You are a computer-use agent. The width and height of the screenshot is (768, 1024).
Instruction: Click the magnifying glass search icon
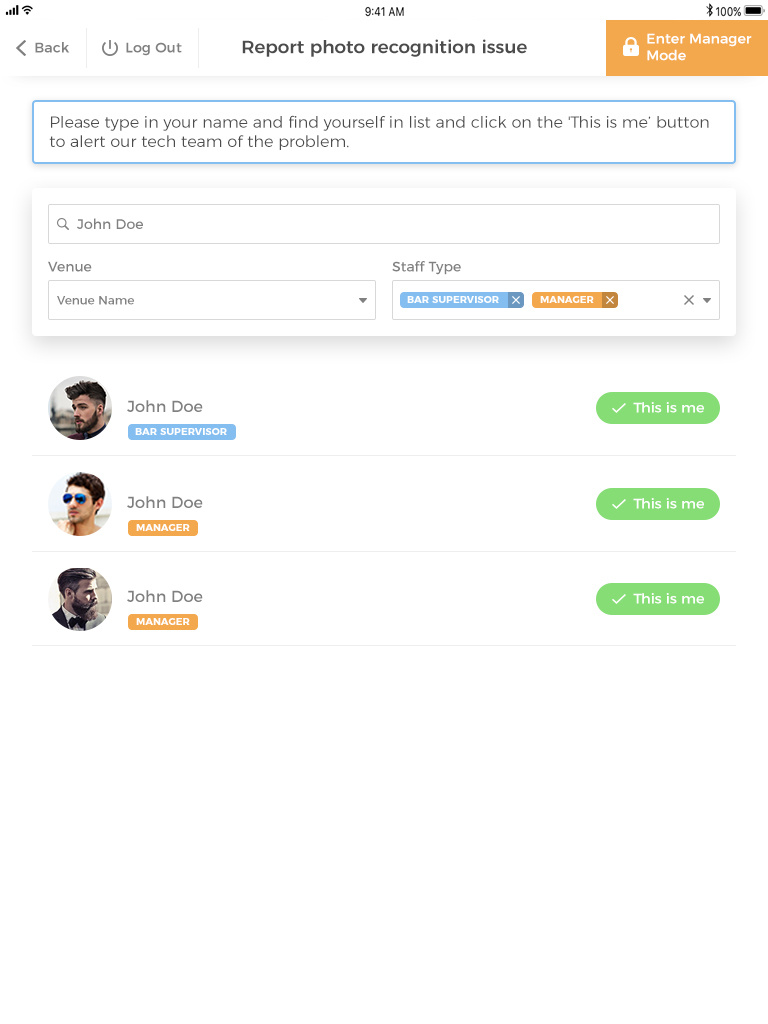pyautogui.click(x=63, y=224)
